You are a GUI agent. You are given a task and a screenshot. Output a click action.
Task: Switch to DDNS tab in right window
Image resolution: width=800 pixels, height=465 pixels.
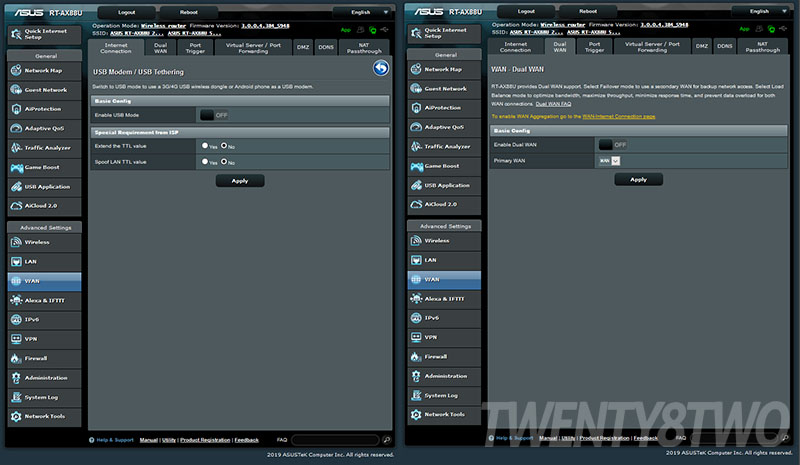724,46
